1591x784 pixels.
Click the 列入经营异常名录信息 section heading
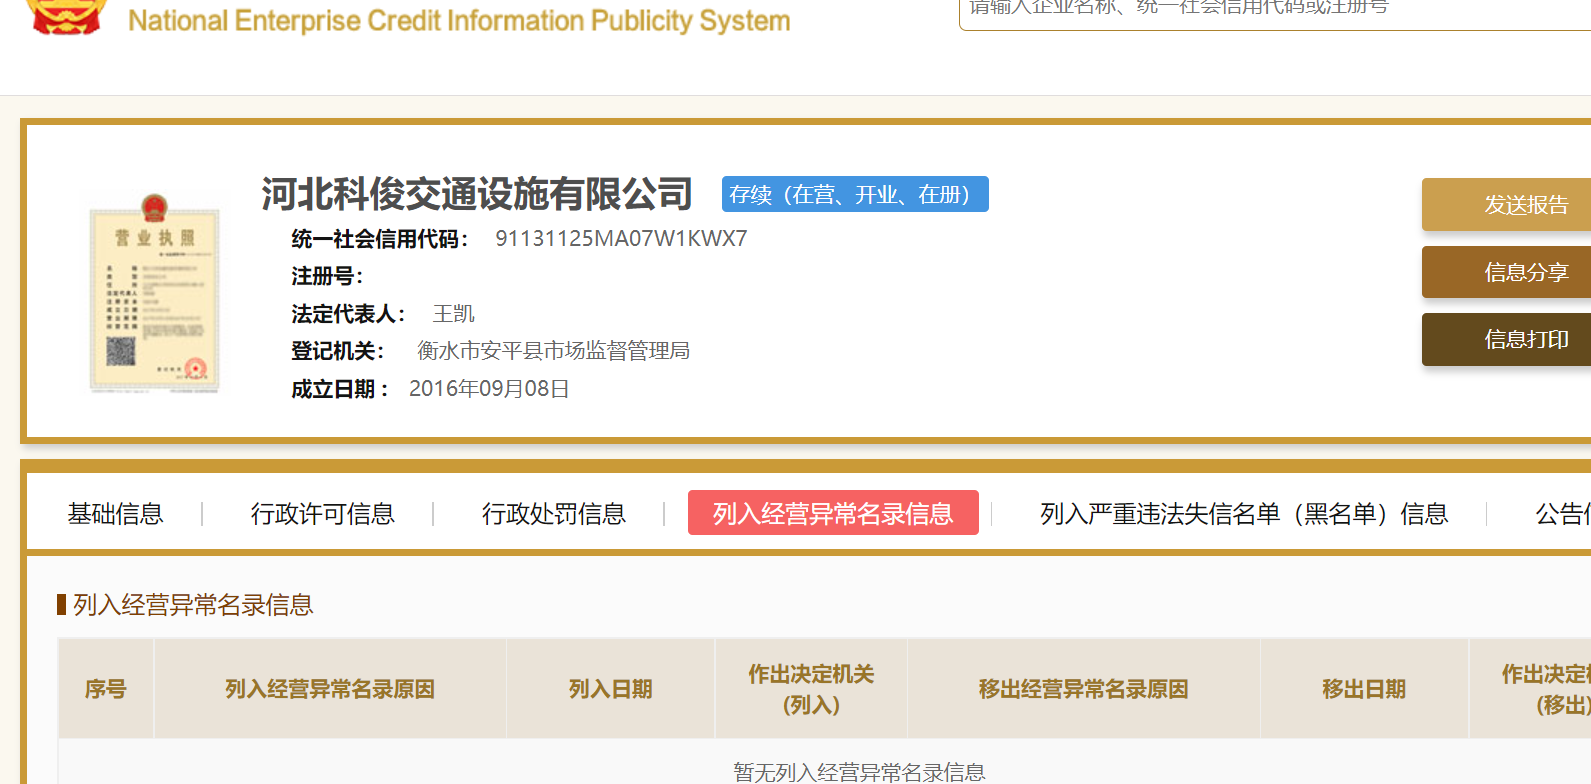[x=193, y=605]
